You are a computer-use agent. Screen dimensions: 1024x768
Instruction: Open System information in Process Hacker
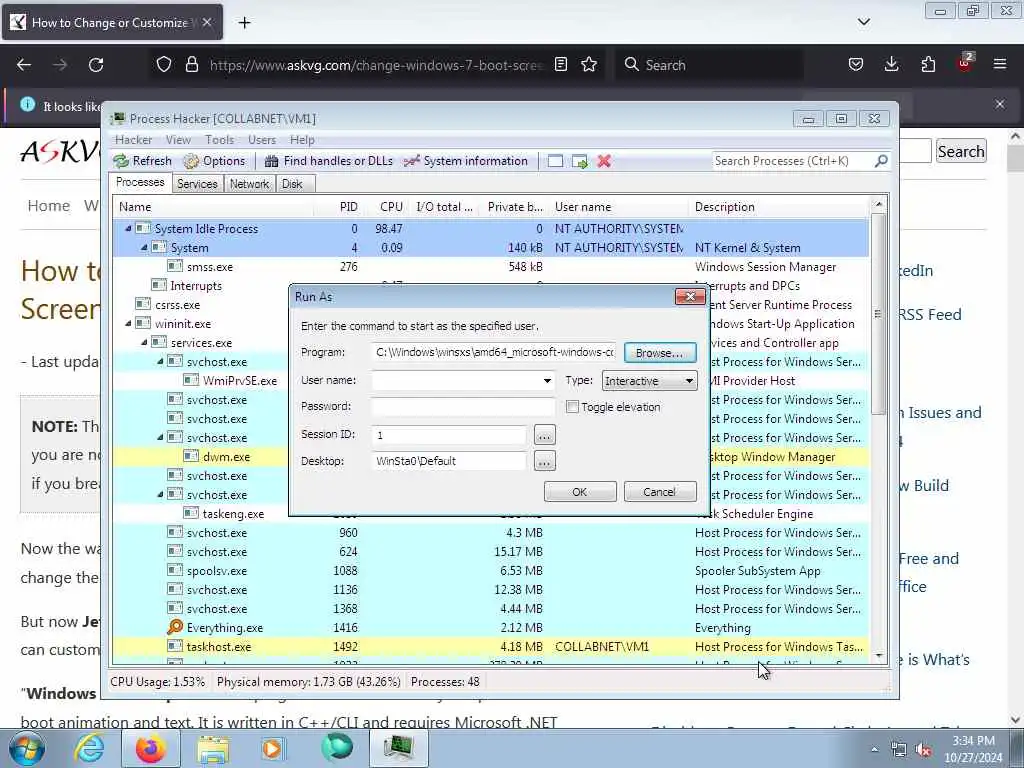coord(466,161)
